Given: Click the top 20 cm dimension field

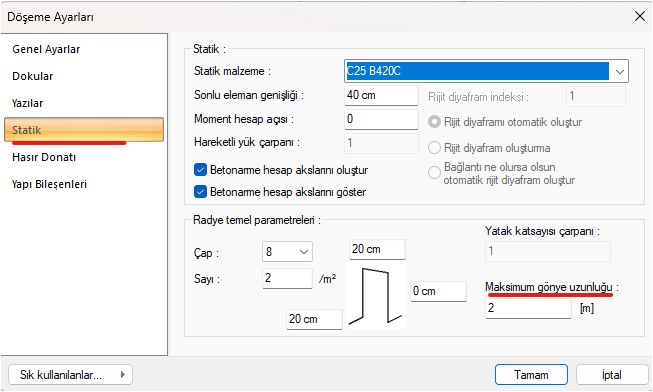Looking at the screenshot, I should pos(377,249).
